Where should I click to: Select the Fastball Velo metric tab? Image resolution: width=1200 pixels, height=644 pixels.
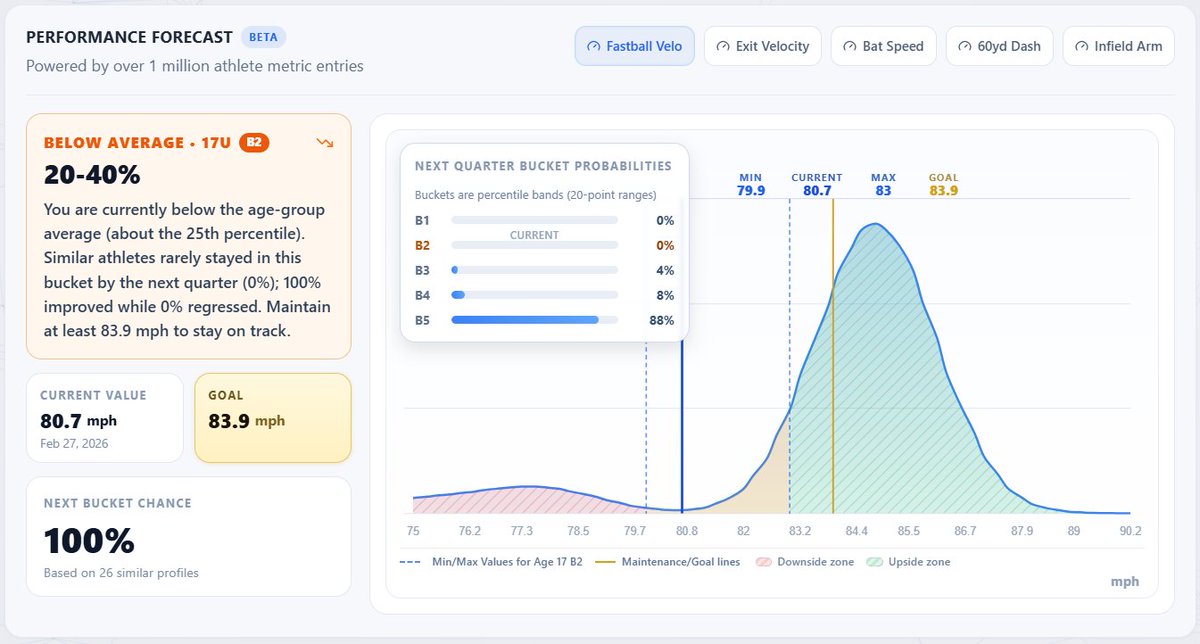634,46
